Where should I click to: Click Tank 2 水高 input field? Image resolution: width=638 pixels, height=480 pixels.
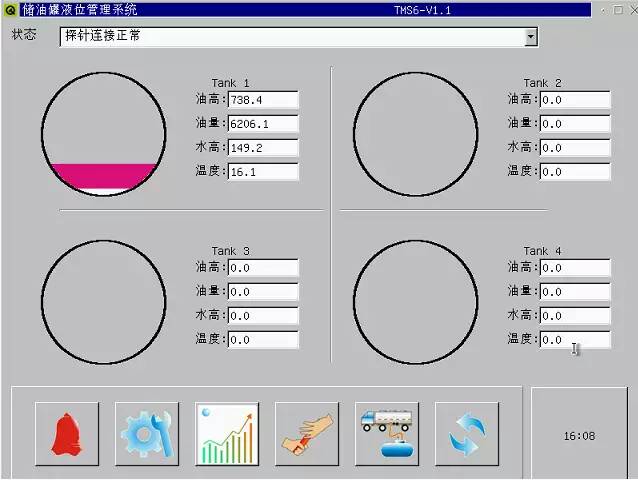point(575,148)
